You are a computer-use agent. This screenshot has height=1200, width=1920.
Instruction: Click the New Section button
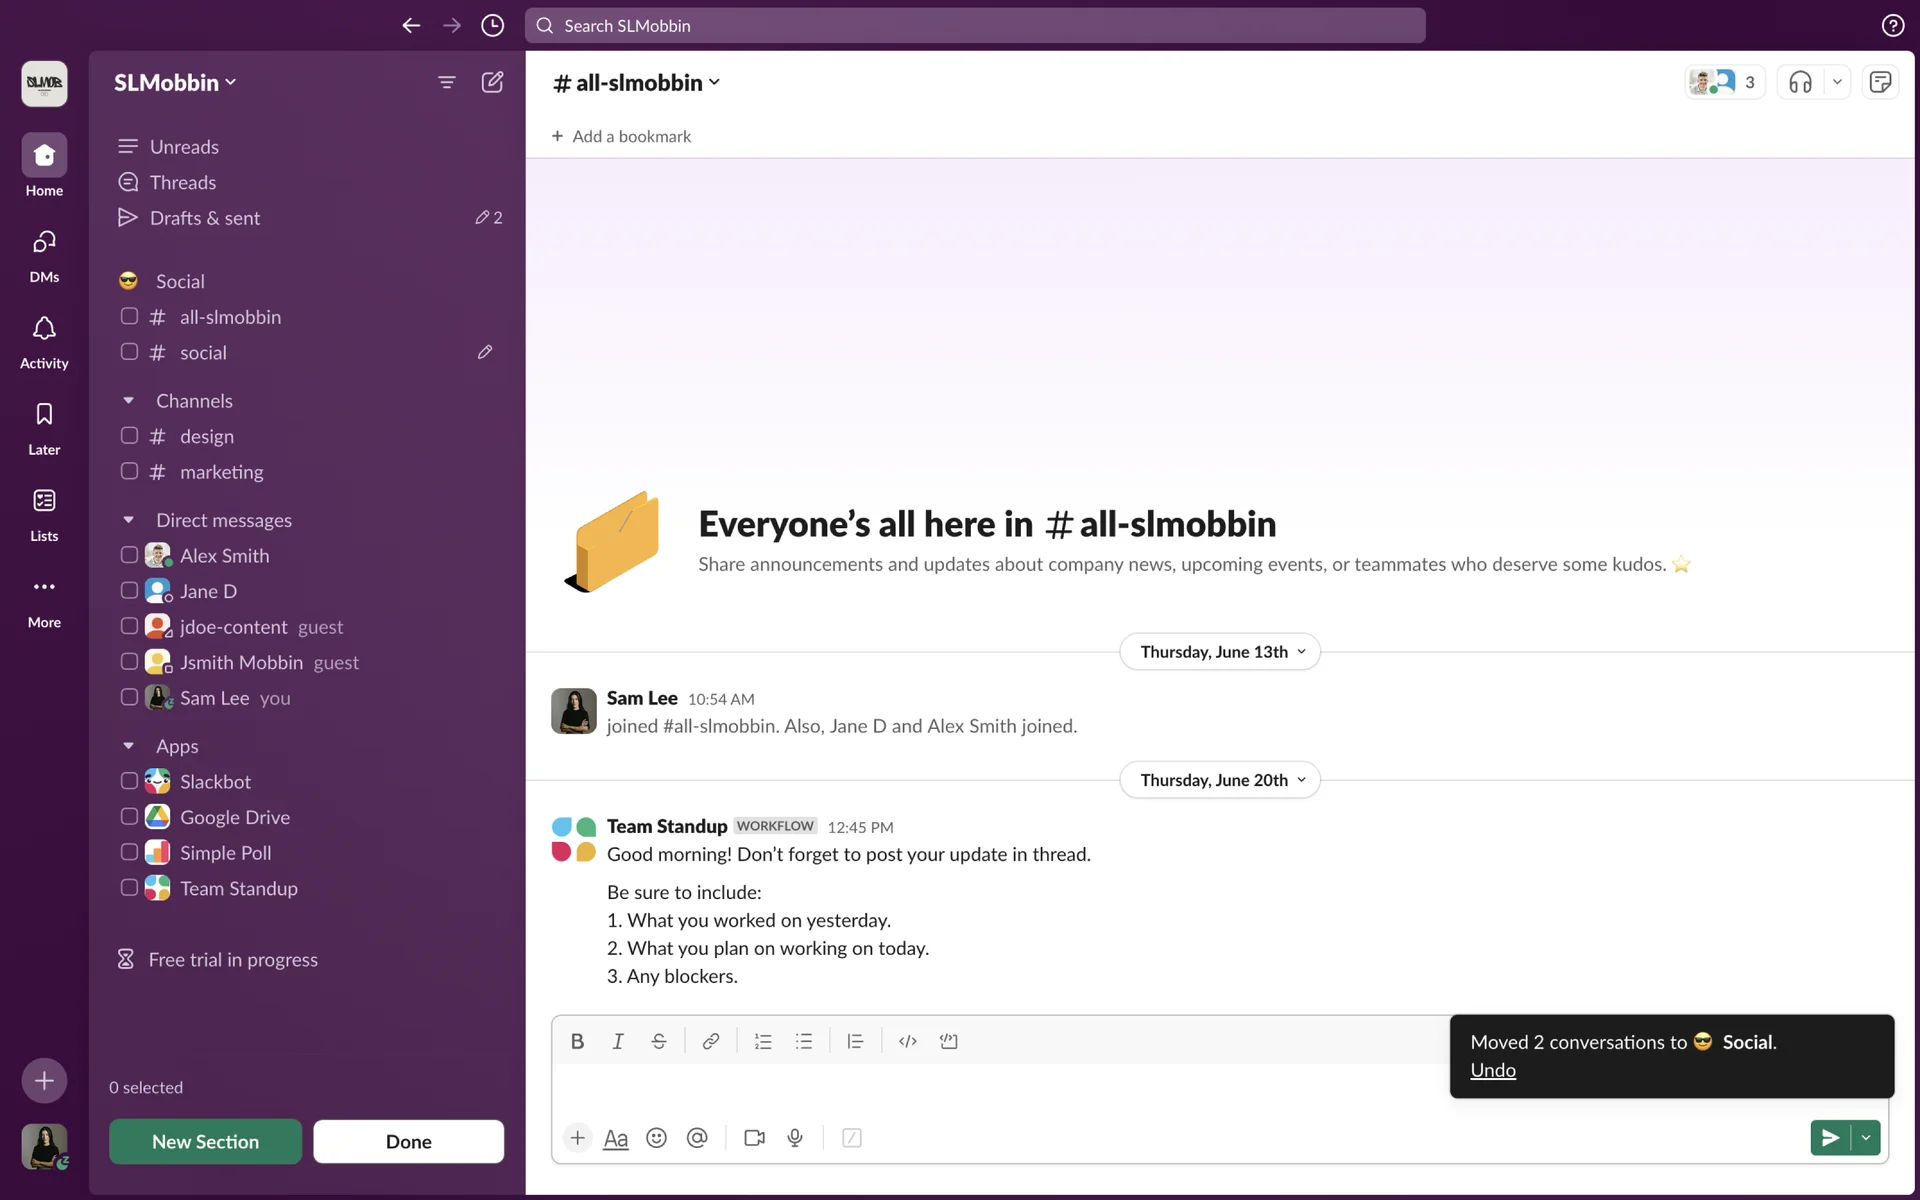205,1141
